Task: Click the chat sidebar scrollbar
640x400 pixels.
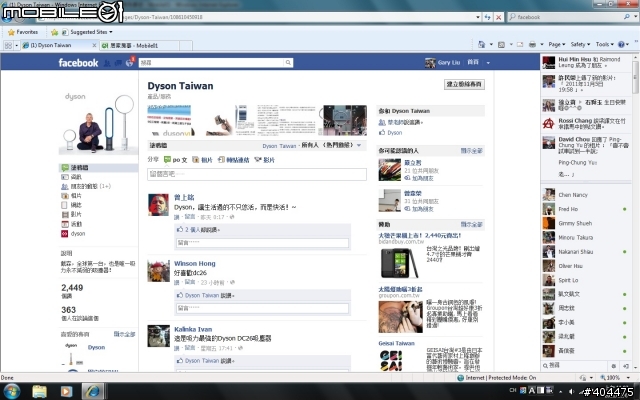Action: click(x=636, y=78)
